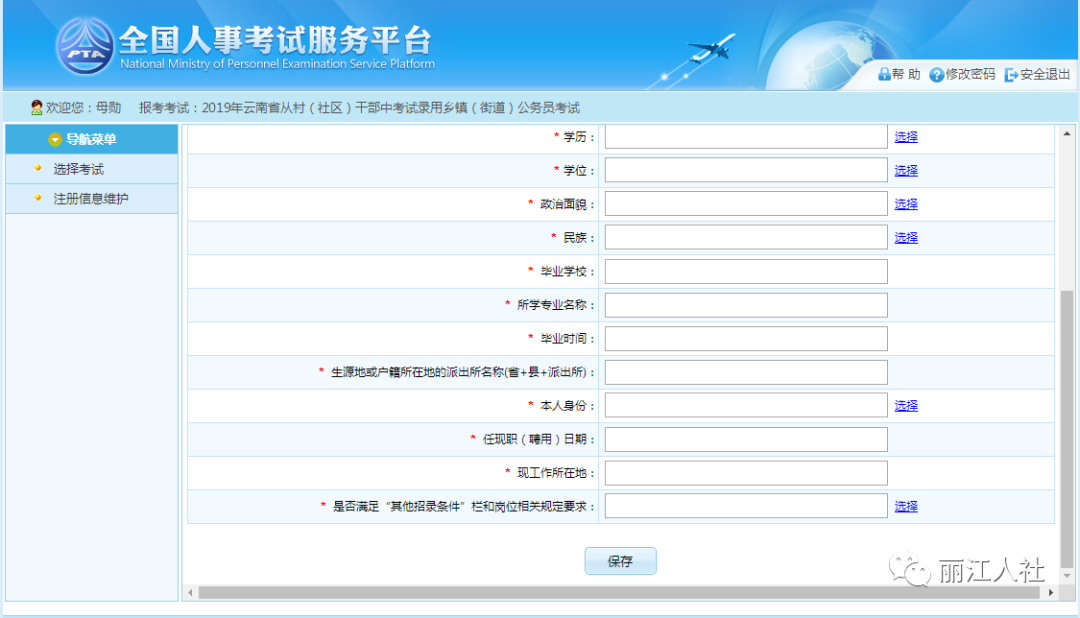Open 选择 link for 民族 field
The width and height of the screenshot is (1080, 618).
[906, 238]
